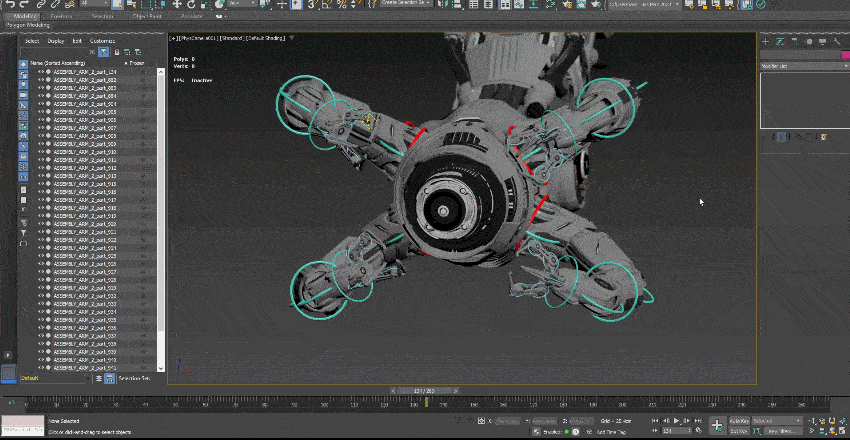The image size is (850, 440).
Task: Toggle the scene explorer filter funnel
Action: [x=104, y=52]
